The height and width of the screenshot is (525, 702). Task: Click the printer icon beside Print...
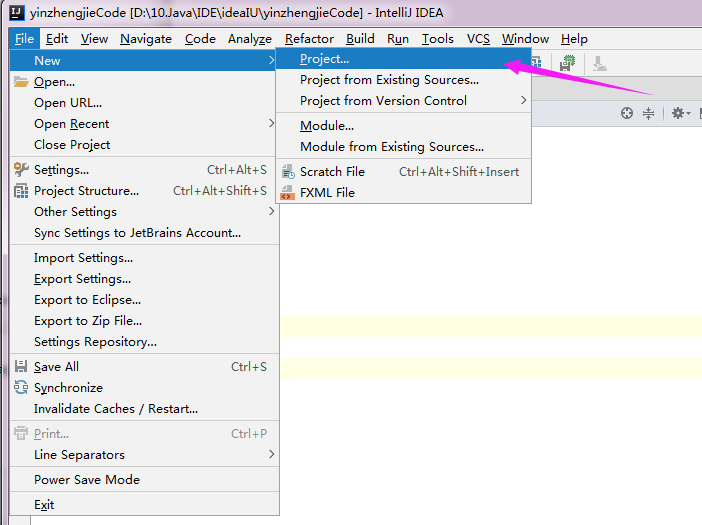pyautogui.click(x=21, y=433)
